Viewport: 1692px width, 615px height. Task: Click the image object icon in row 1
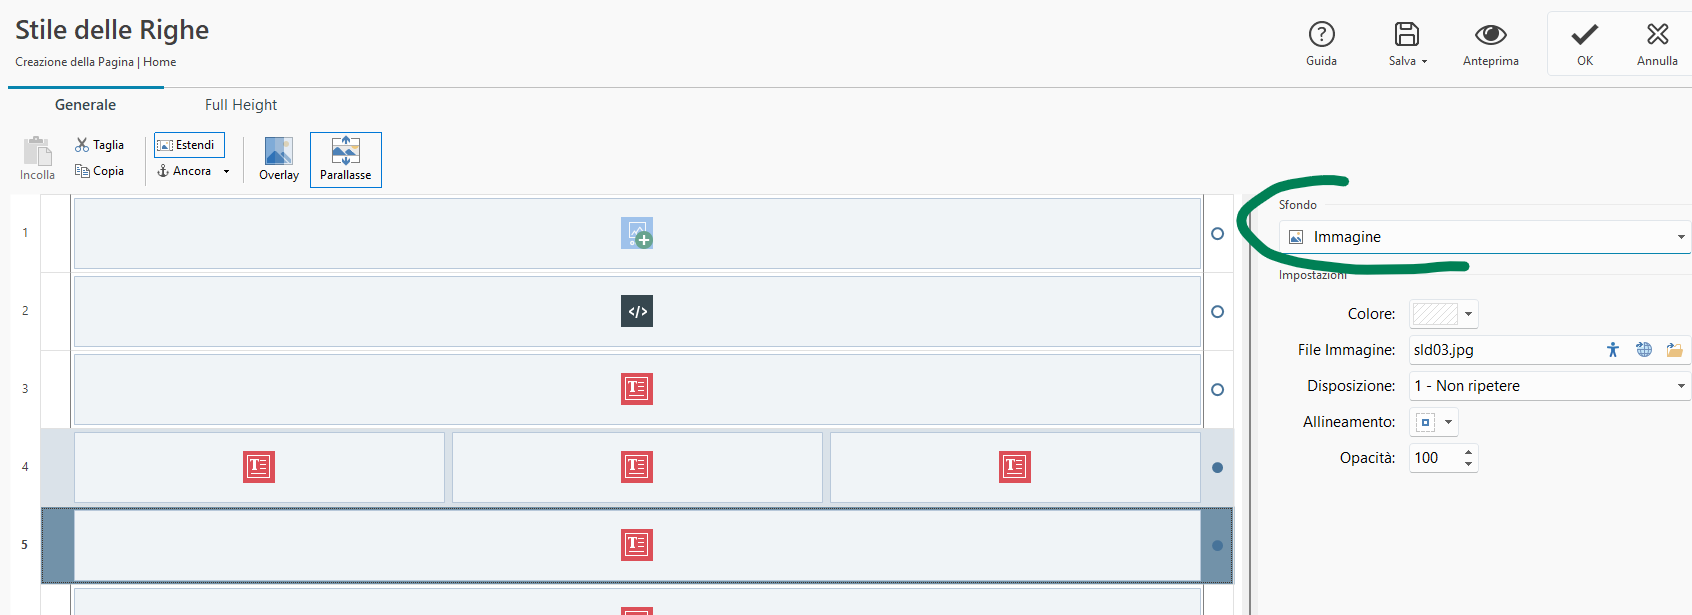pos(637,233)
